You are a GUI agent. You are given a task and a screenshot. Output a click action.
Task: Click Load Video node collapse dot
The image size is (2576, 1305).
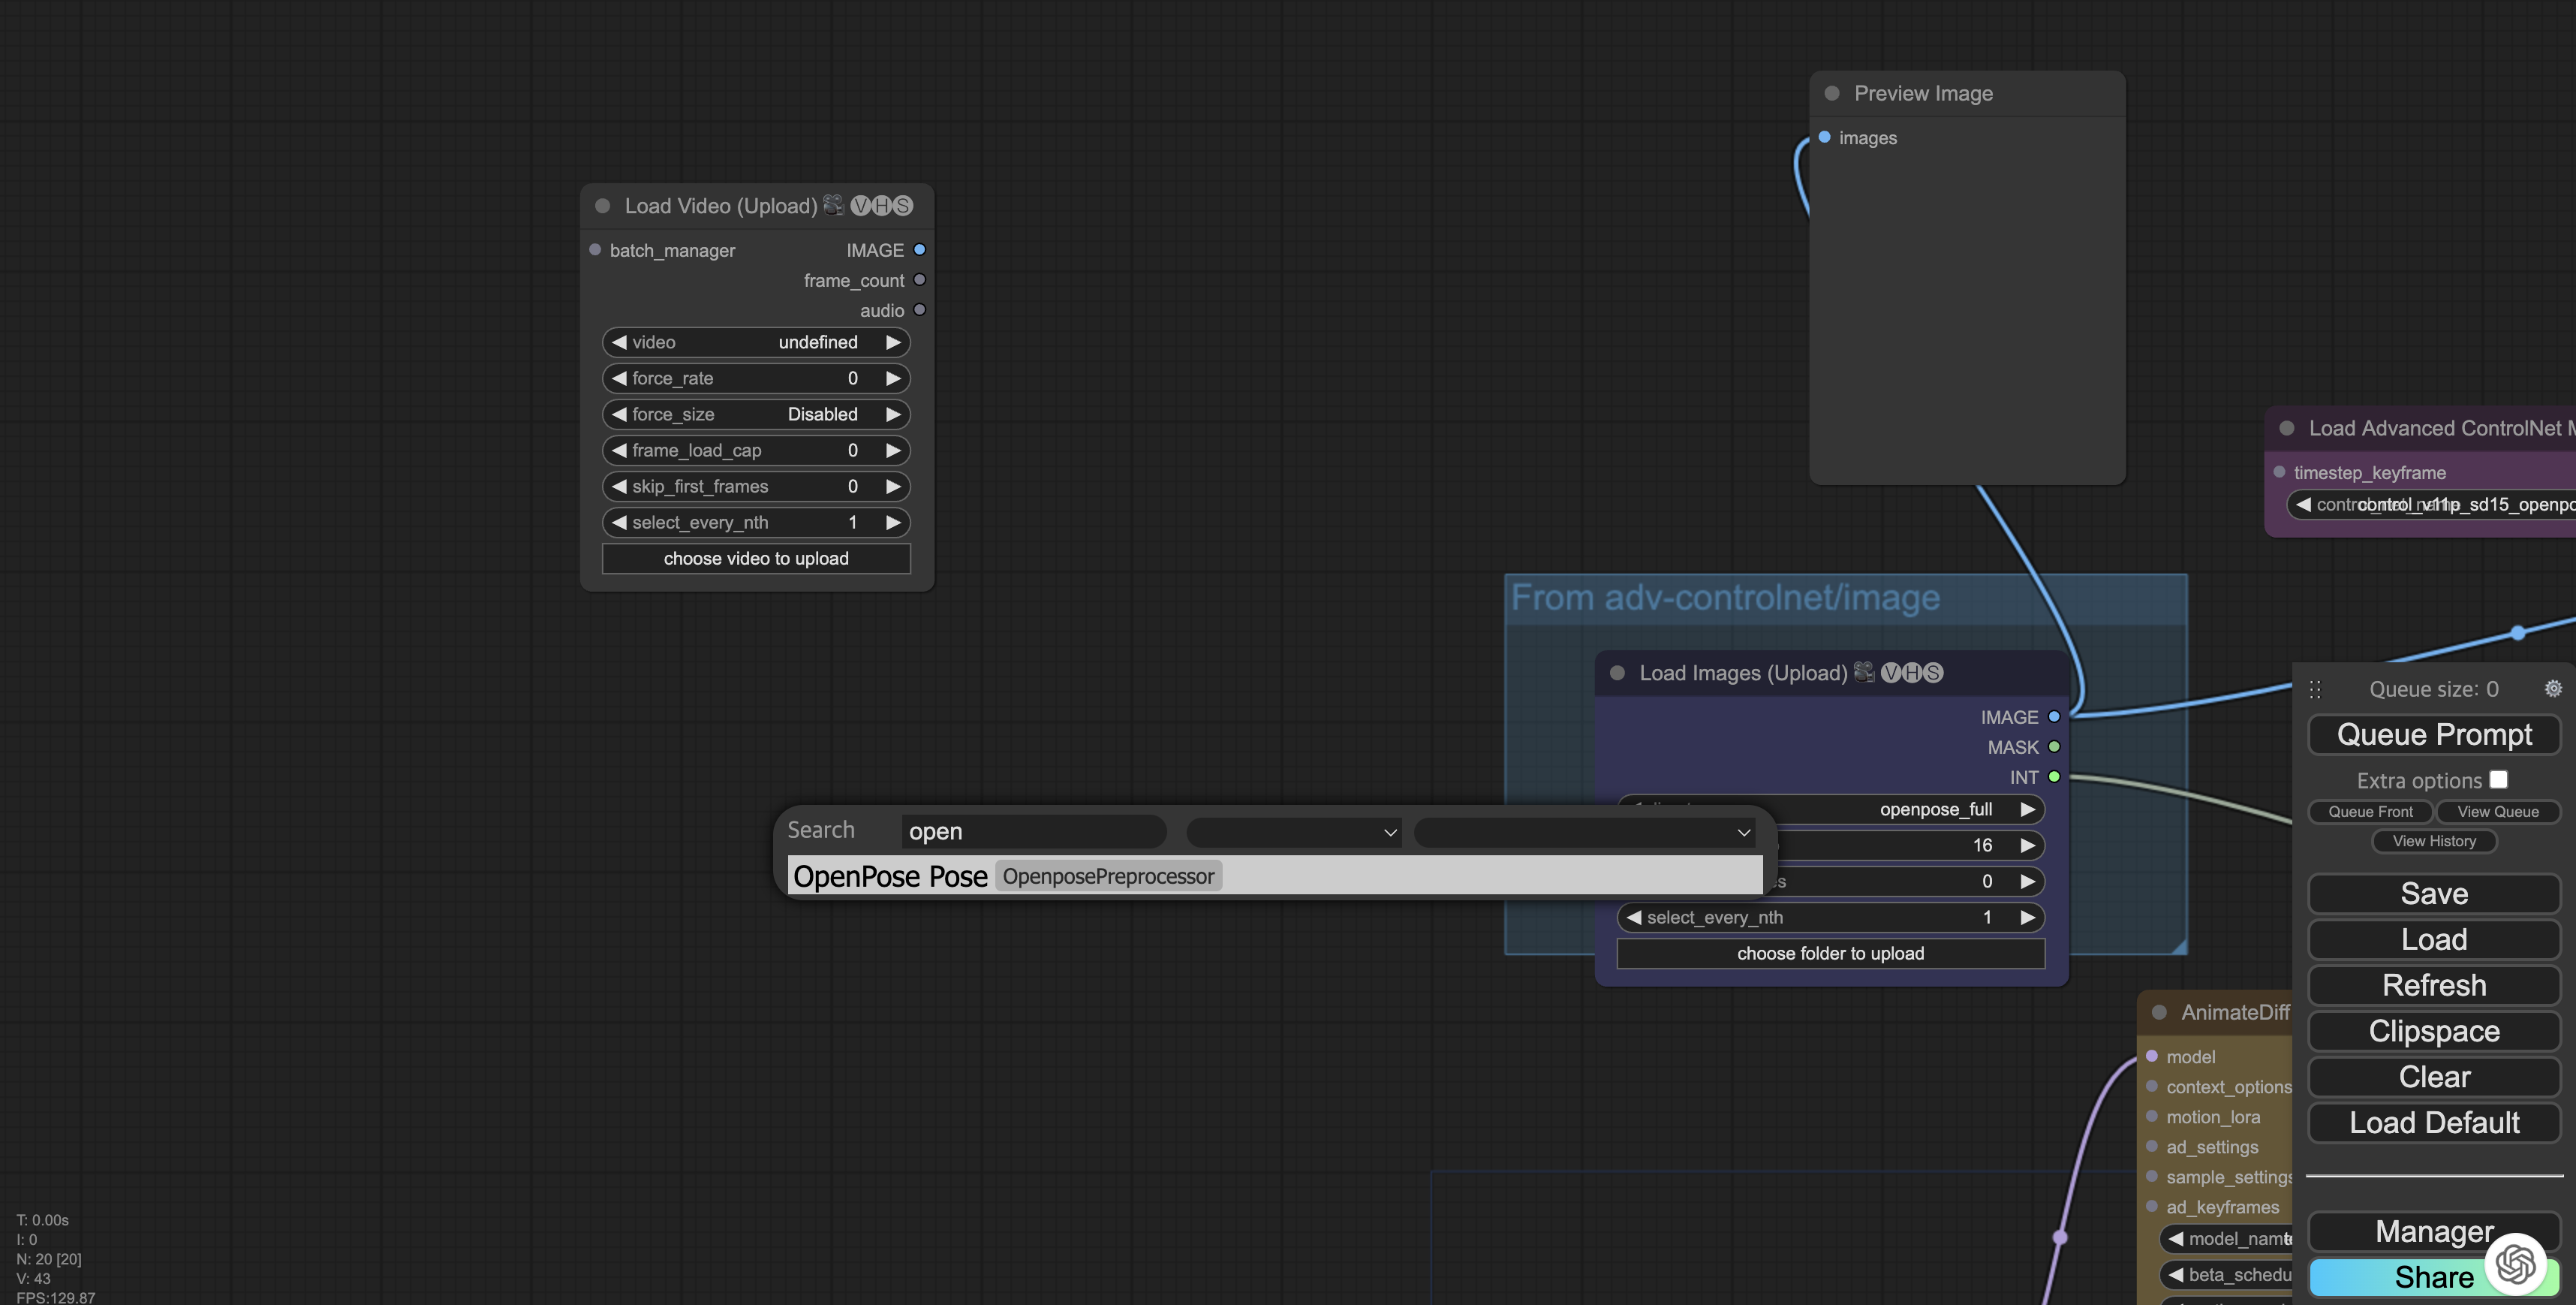point(603,206)
